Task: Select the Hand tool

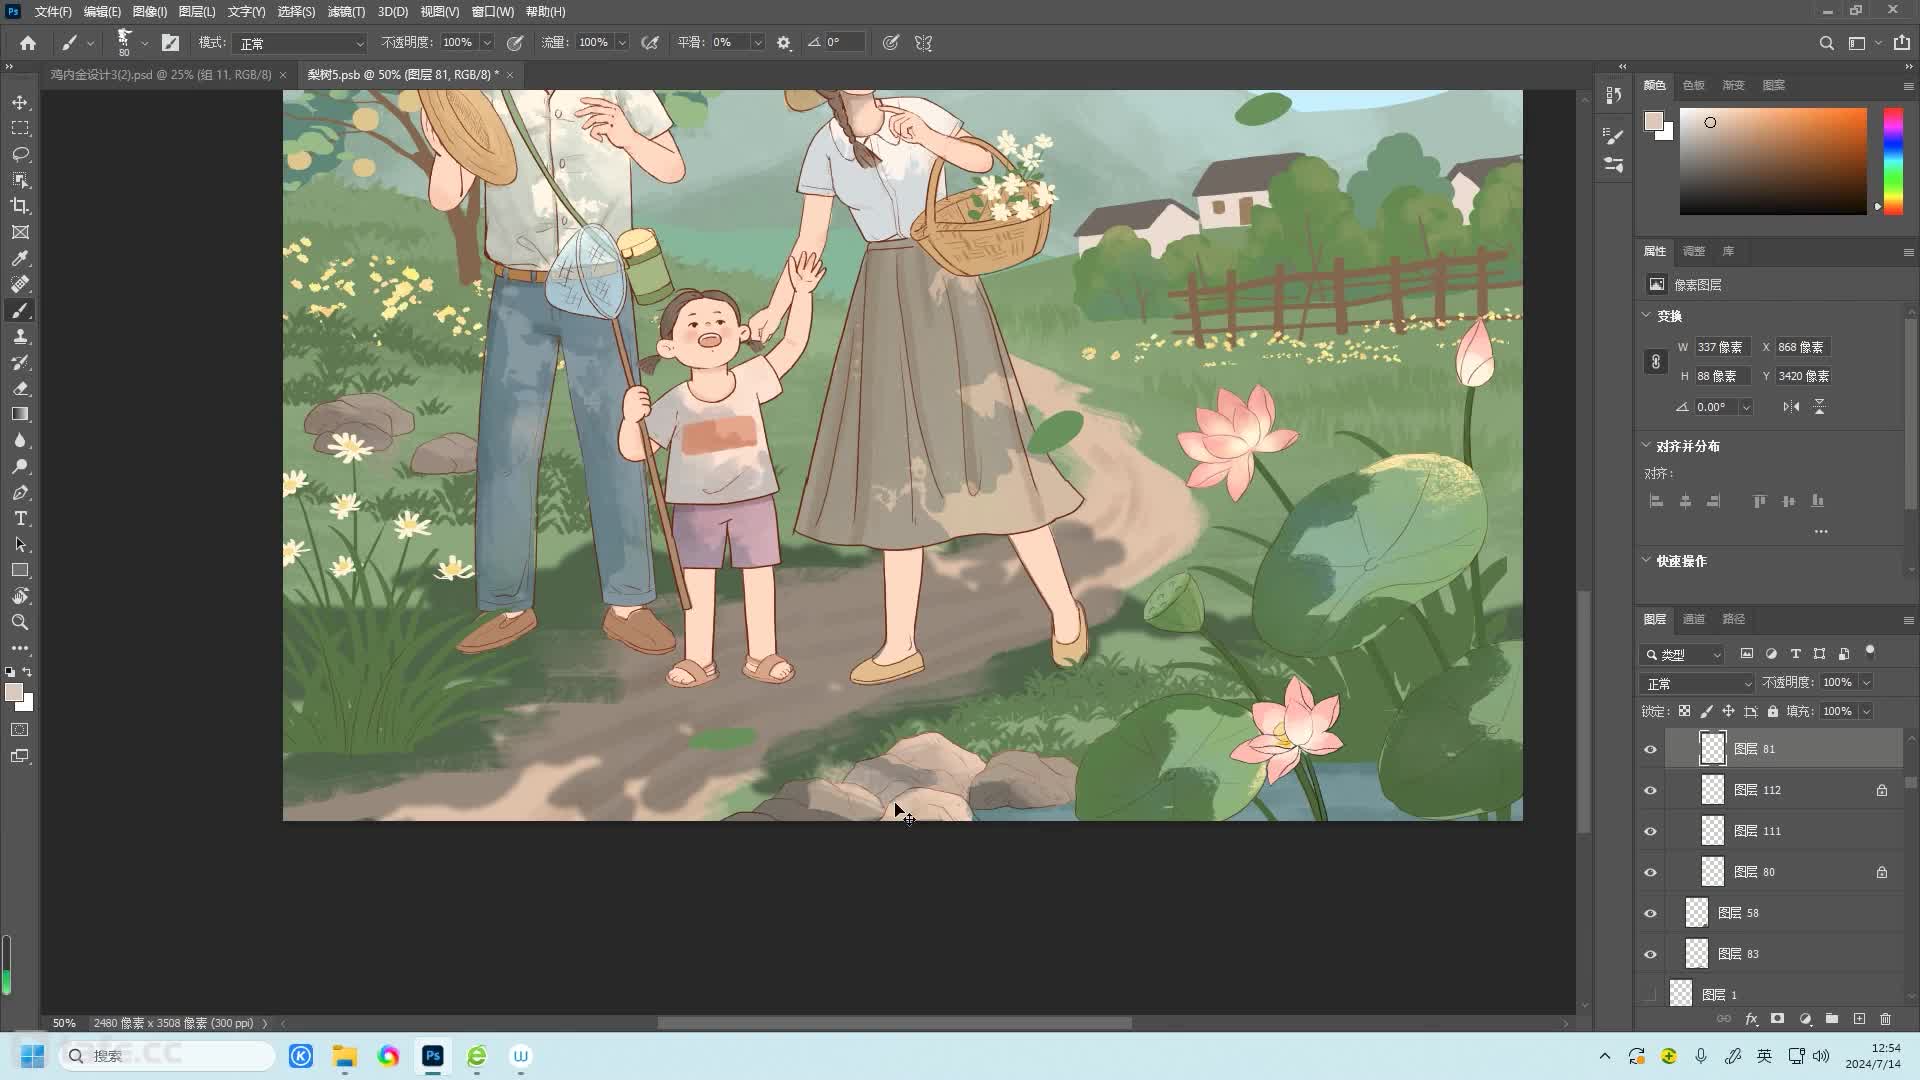Action: click(x=20, y=596)
